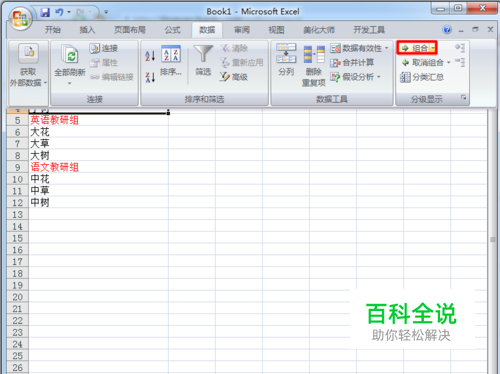The image size is (500, 374).
Task: Open Excel help question mark icon
Action: pyautogui.click(x=447, y=30)
